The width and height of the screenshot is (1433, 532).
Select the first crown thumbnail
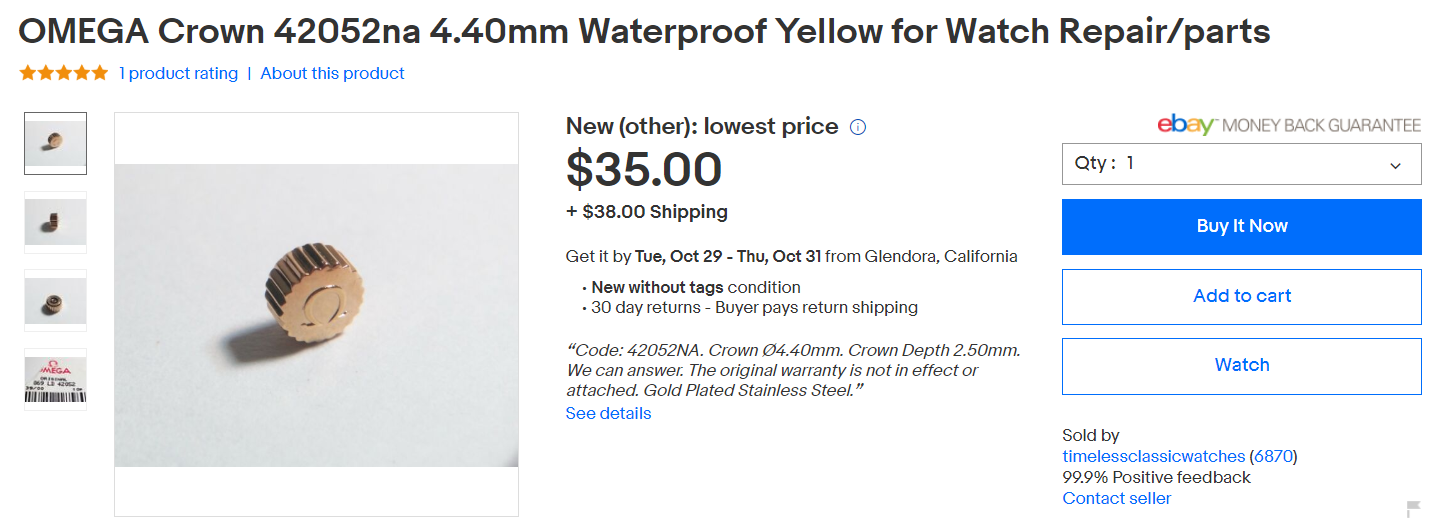[x=56, y=144]
